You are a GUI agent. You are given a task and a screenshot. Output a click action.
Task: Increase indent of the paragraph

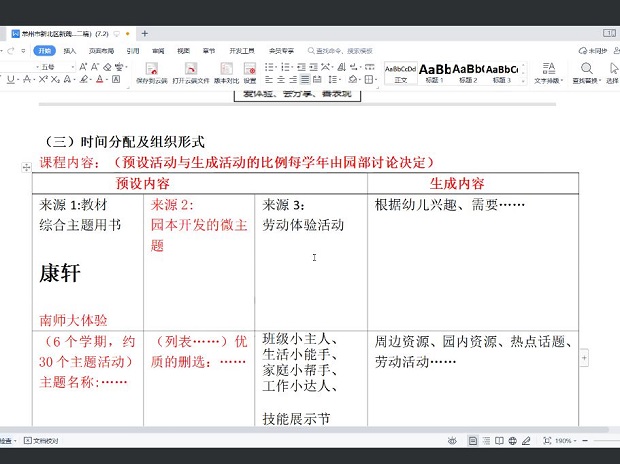click(x=314, y=67)
